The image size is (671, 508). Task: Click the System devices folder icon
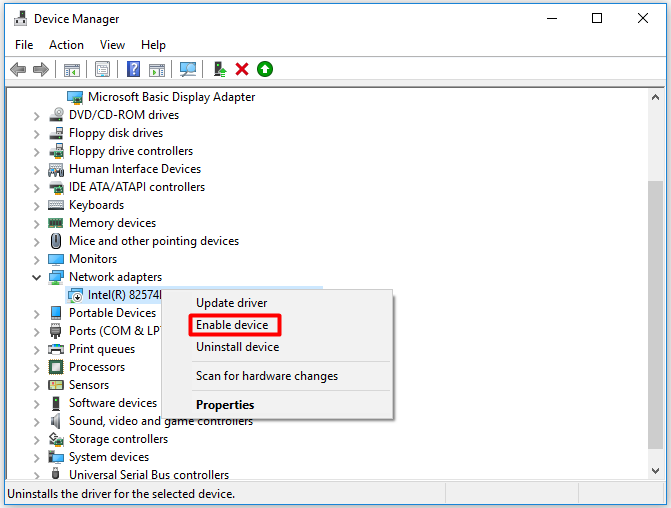tap(56, 457)
